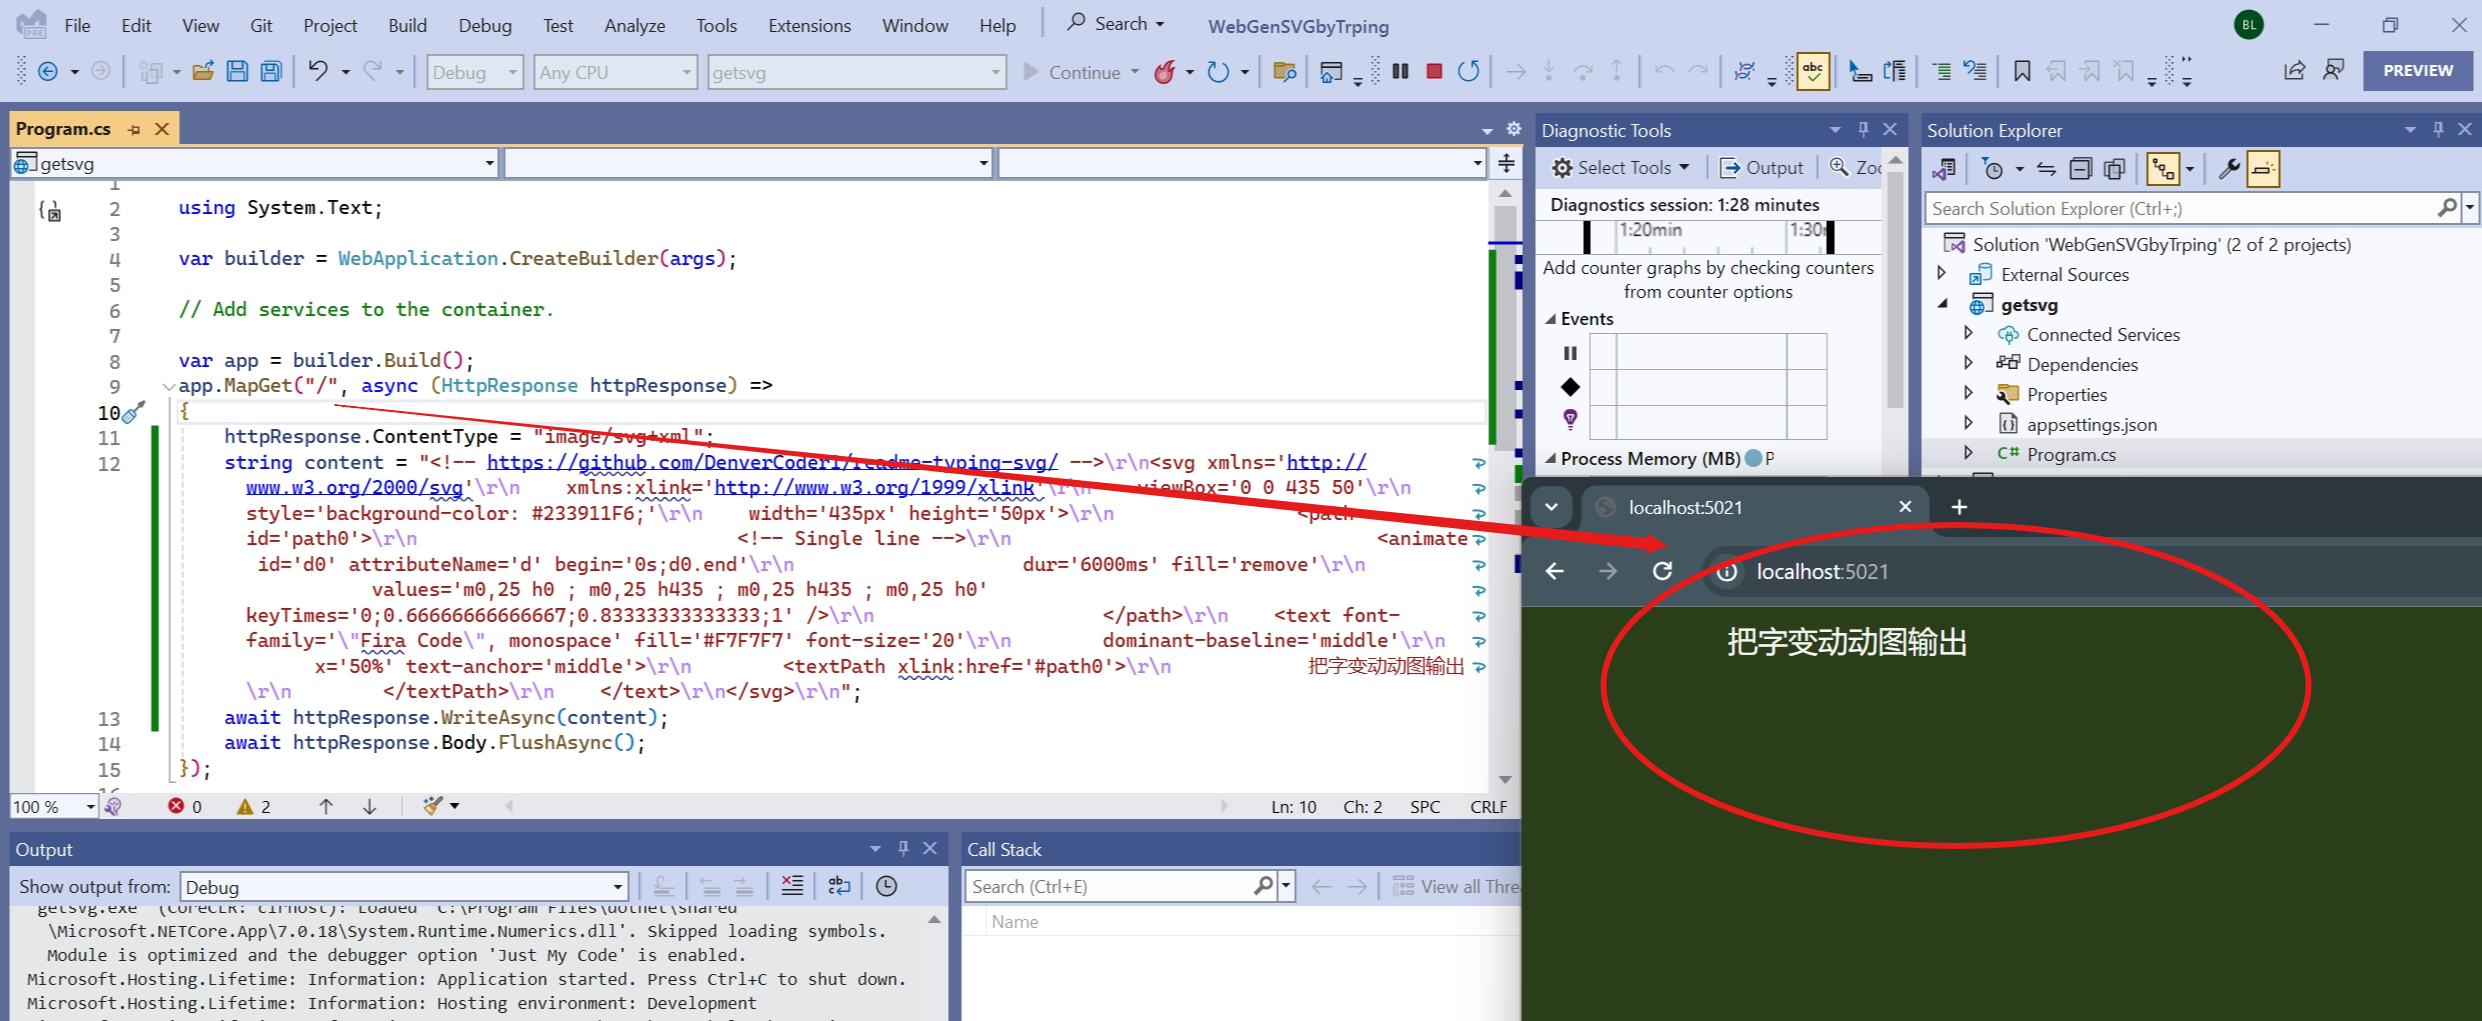Click the Restart debugging icon

pos(1468,71)
